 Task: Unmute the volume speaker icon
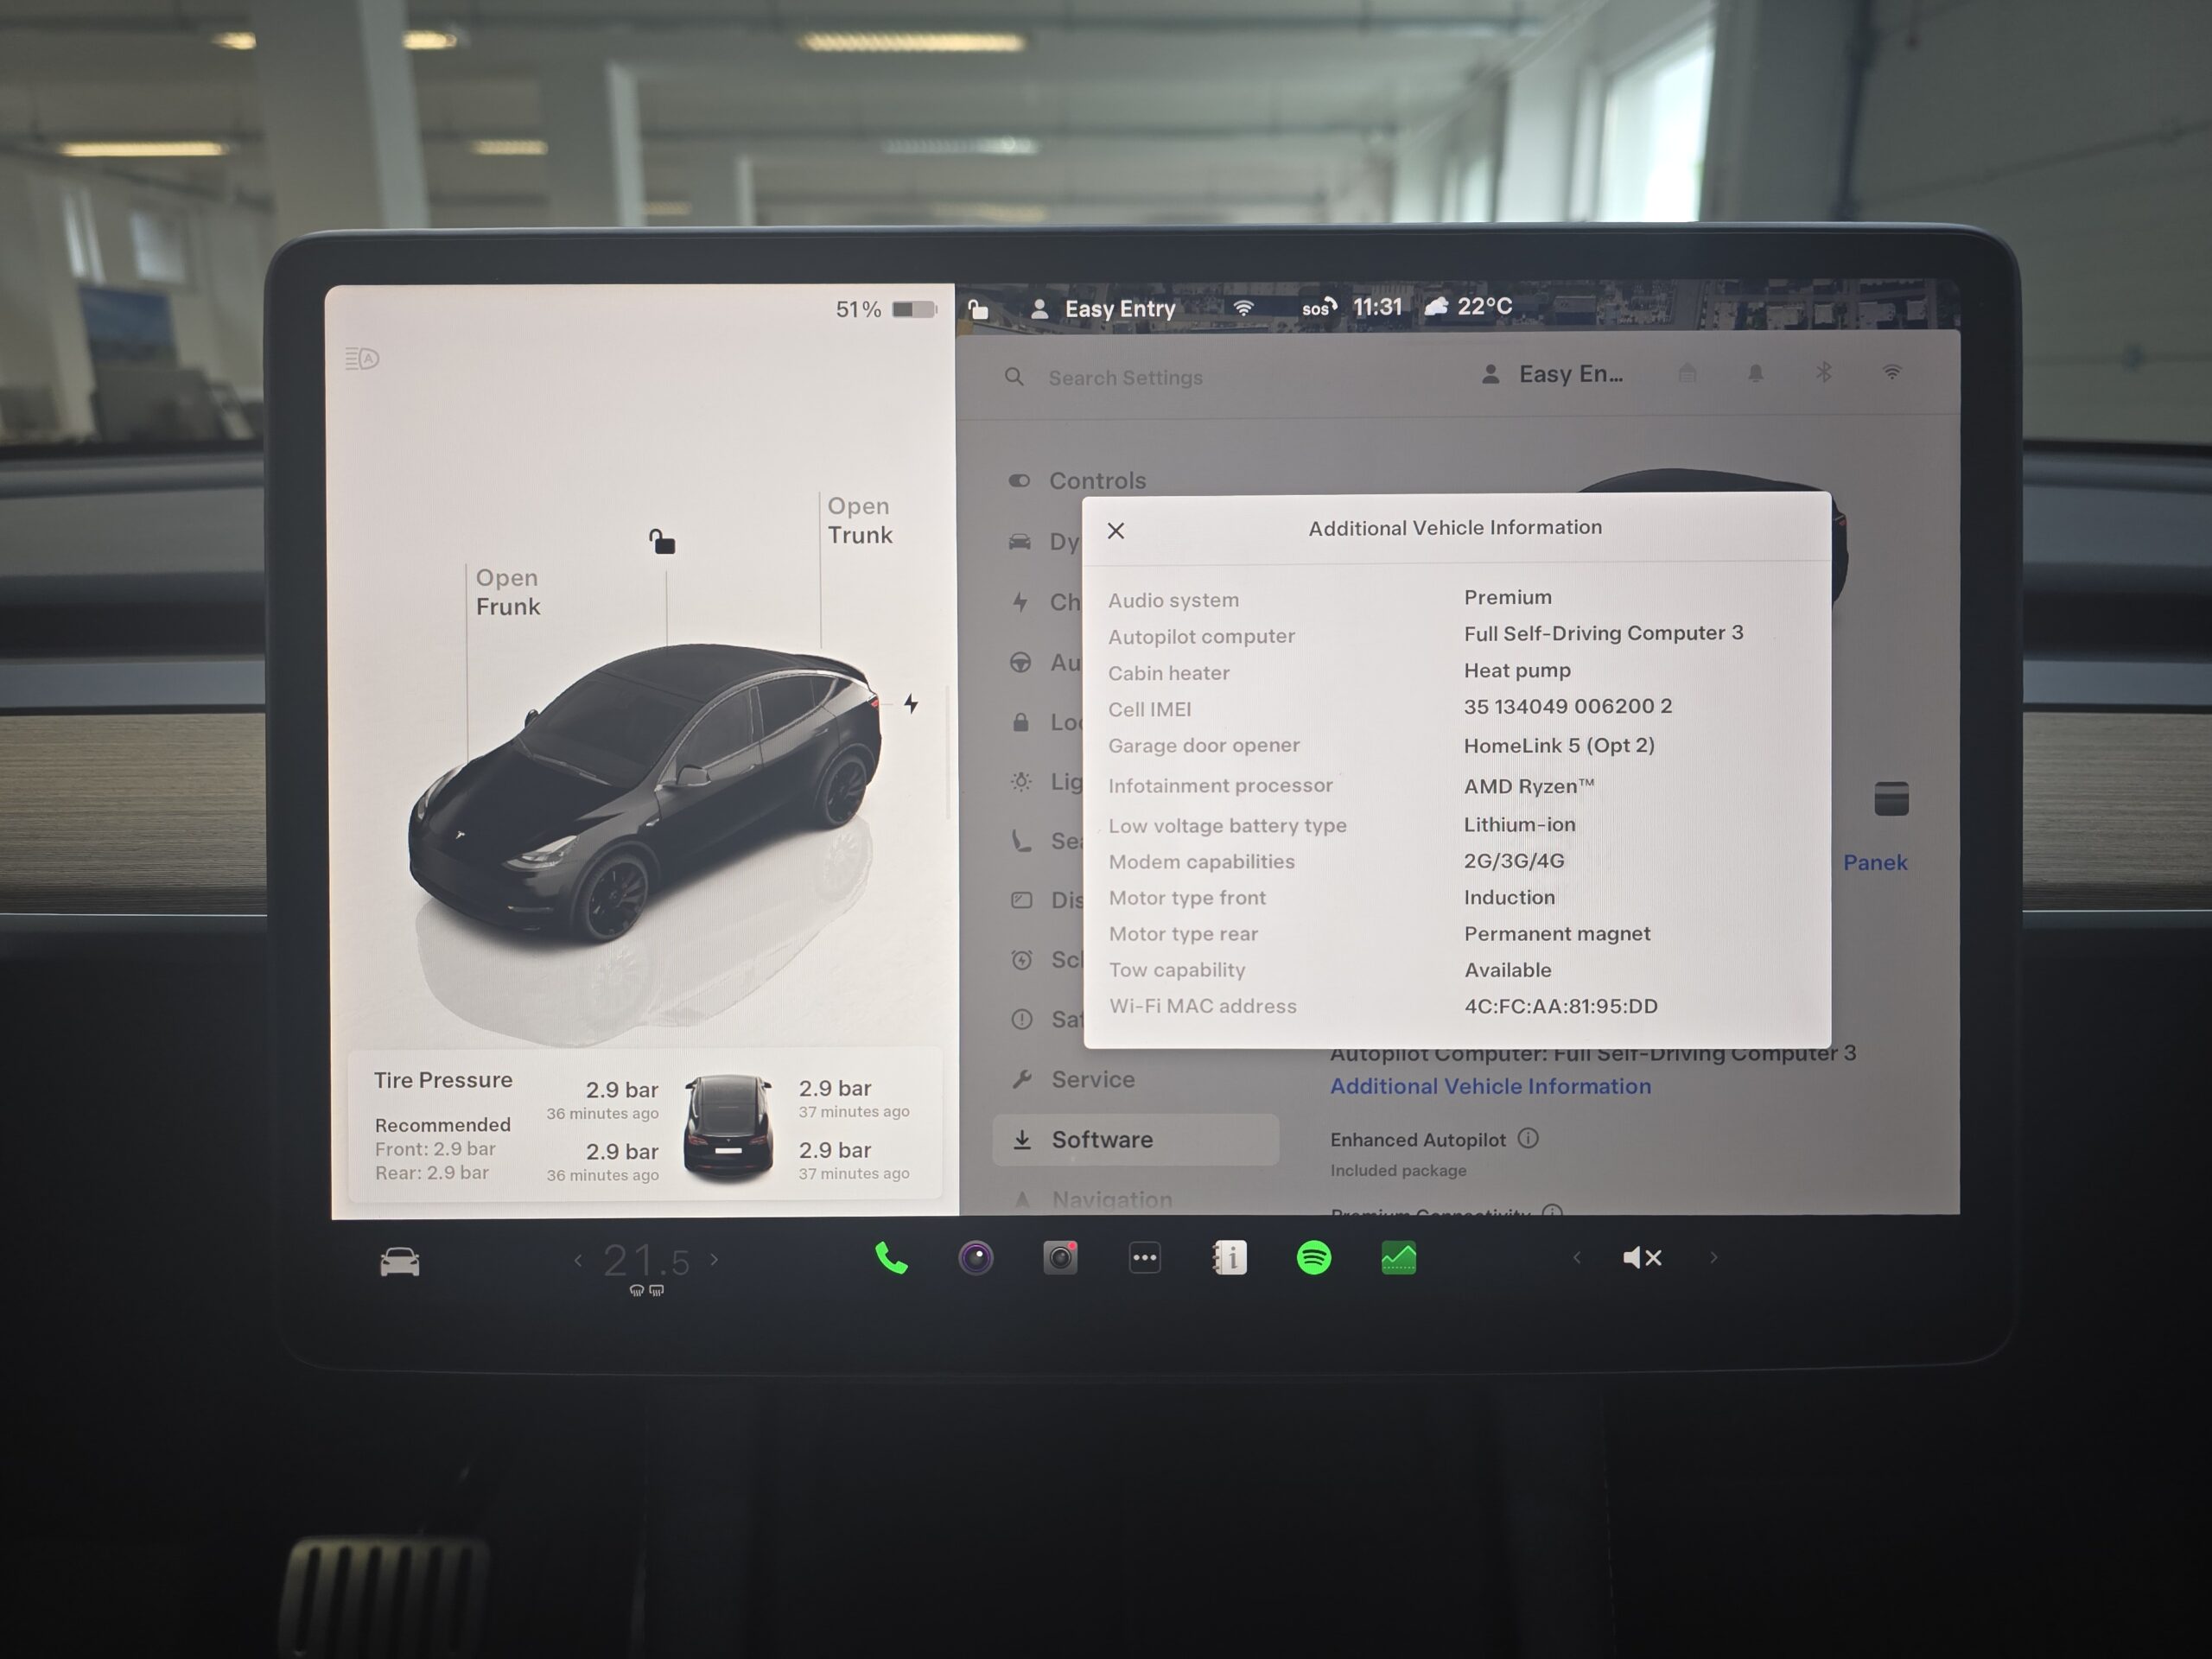[x=1642, y=1258]
